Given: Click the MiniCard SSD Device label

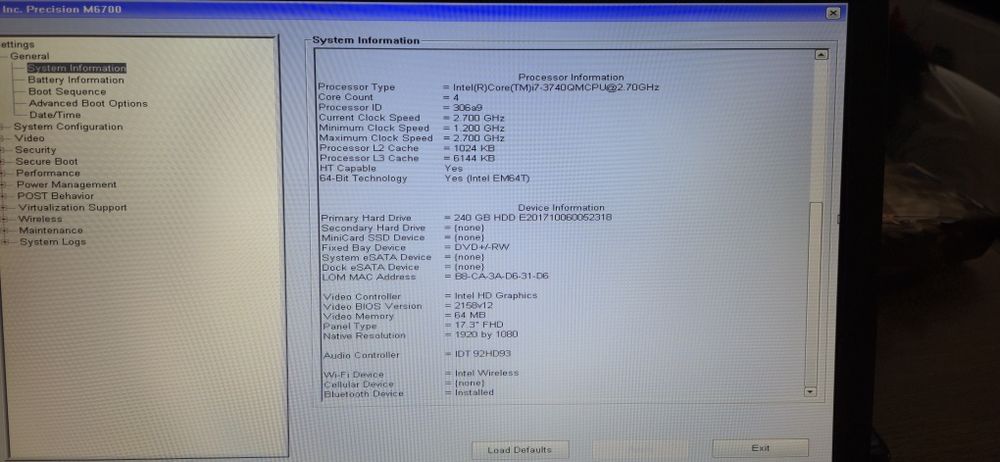Looking at the screenshot, I should [x=373, y=237].
